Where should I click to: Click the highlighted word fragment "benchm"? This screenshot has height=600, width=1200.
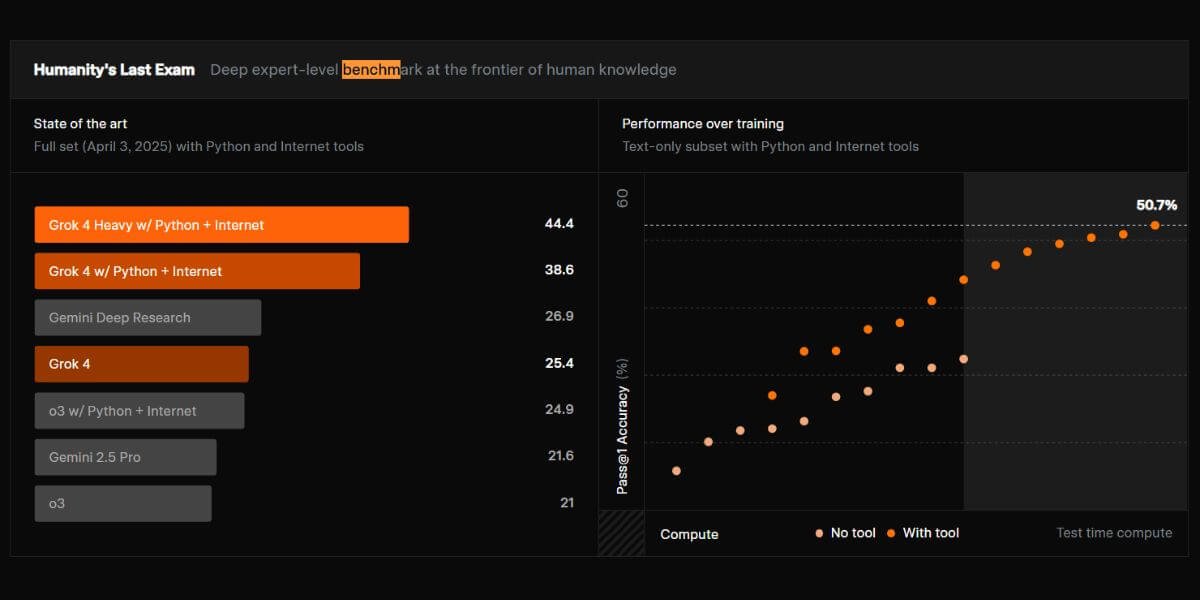[371, 70]
